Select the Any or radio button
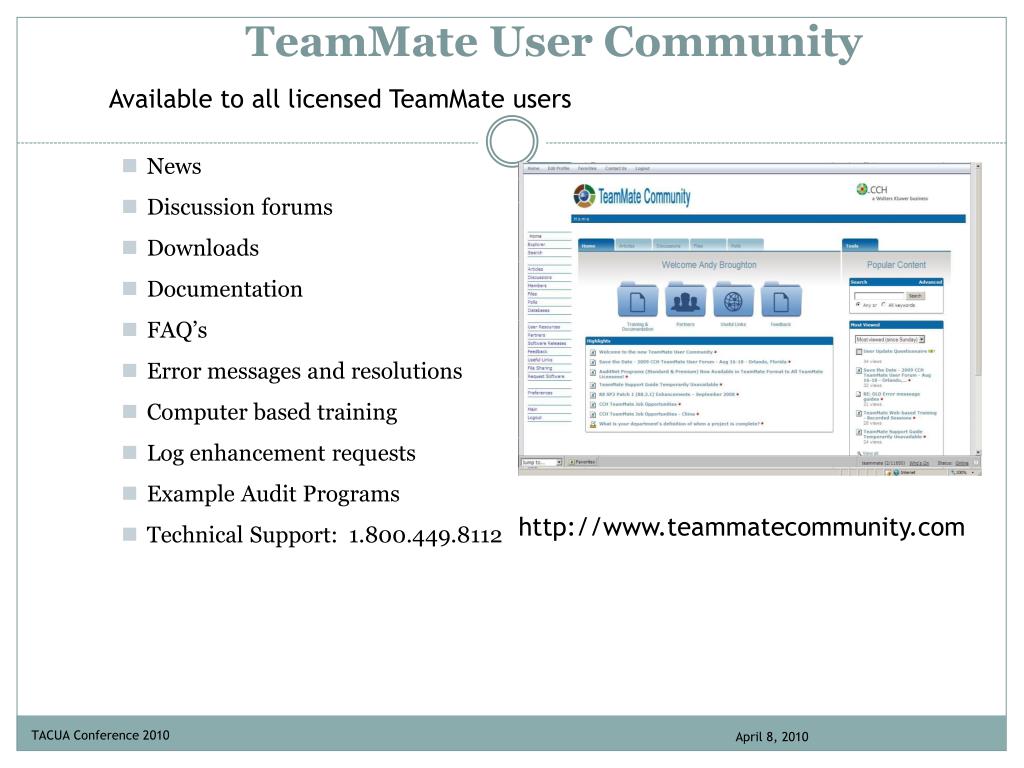Viewport: 1024px width, 768px height. (858, 304)
